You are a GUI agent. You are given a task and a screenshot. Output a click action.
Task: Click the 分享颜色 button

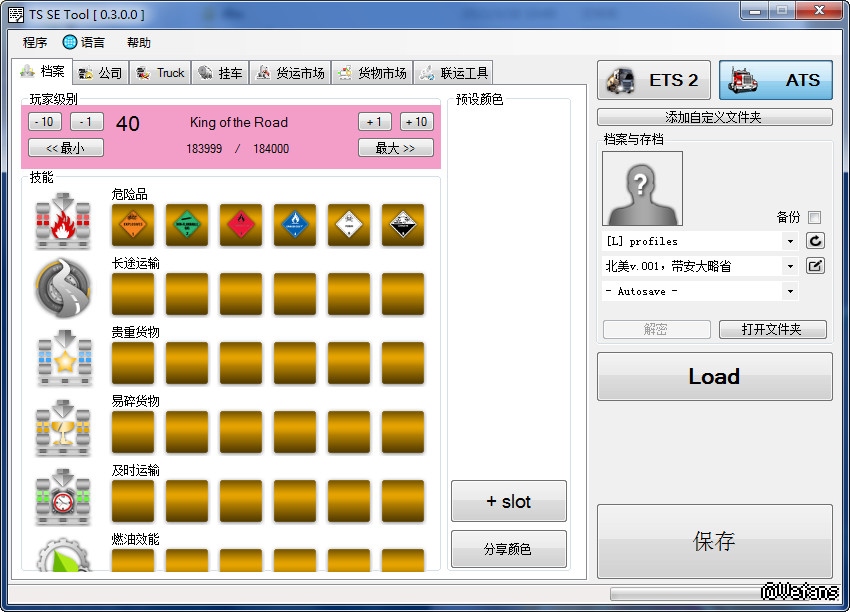click(508, 549)
